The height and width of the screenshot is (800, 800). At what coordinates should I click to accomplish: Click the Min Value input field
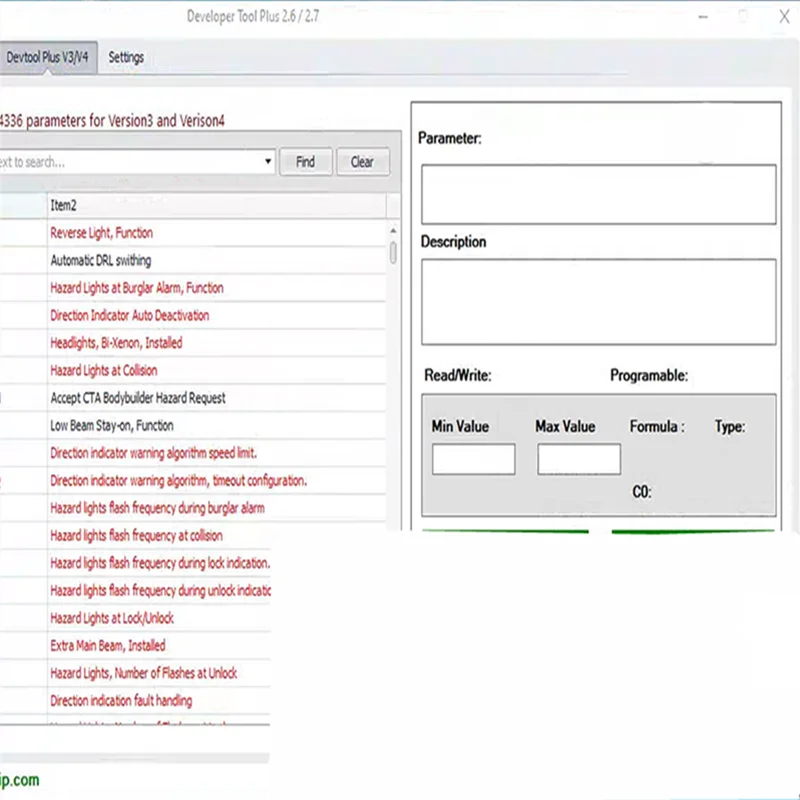[473, 459]
